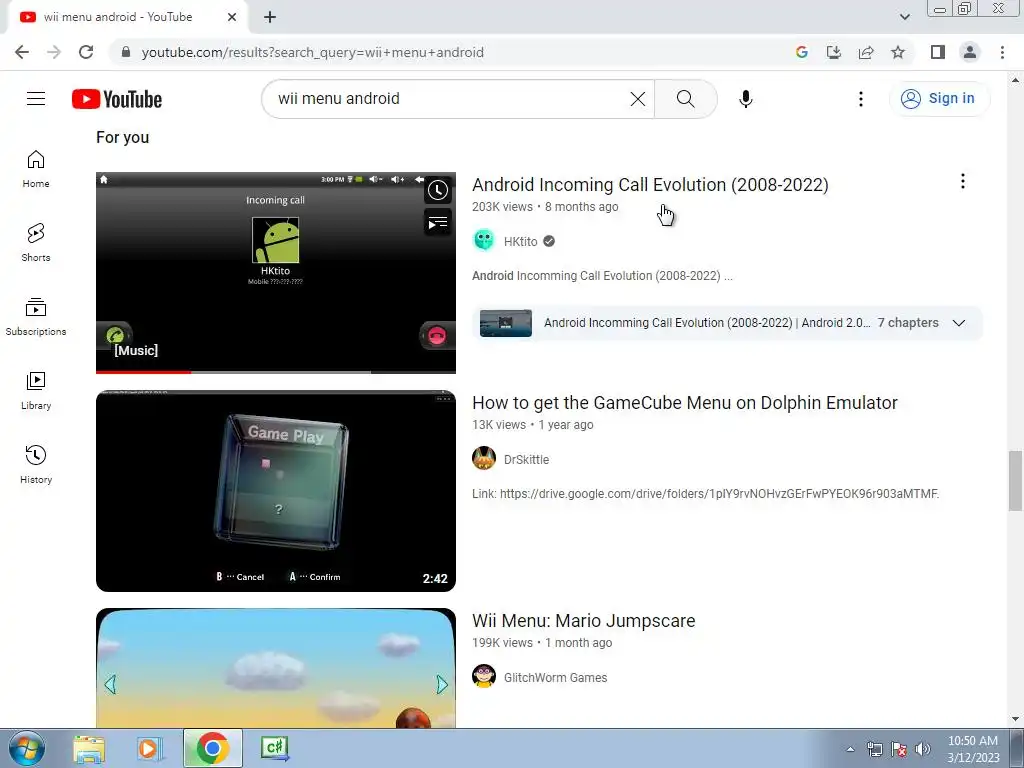Viewport: 1024px width, 768px height.
Task: Open Windows Explorer from the taskbar
Action: [89, 748]
